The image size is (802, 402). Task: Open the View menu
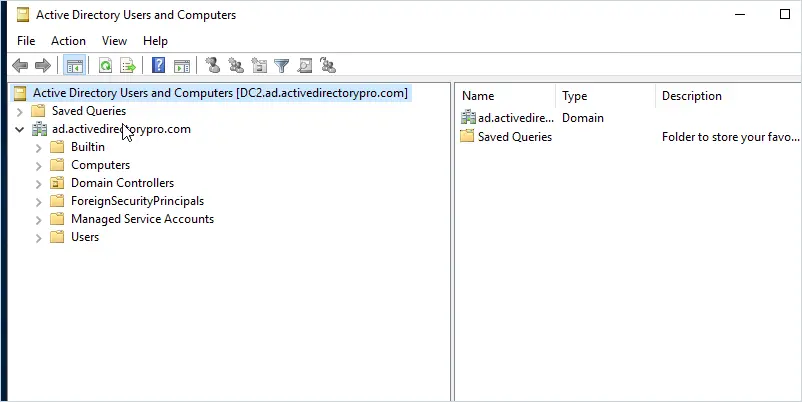[114, 41]
